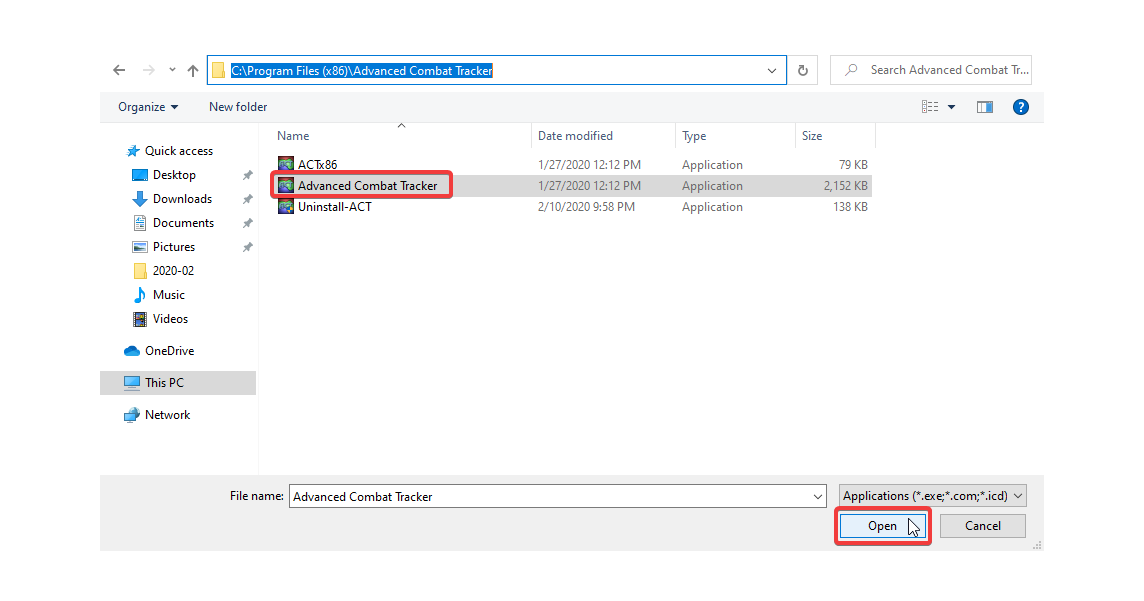Viewport: 1144px width, 601px height.
Task: Open the Applications file type filter
Action: click(x=932, y=495)
